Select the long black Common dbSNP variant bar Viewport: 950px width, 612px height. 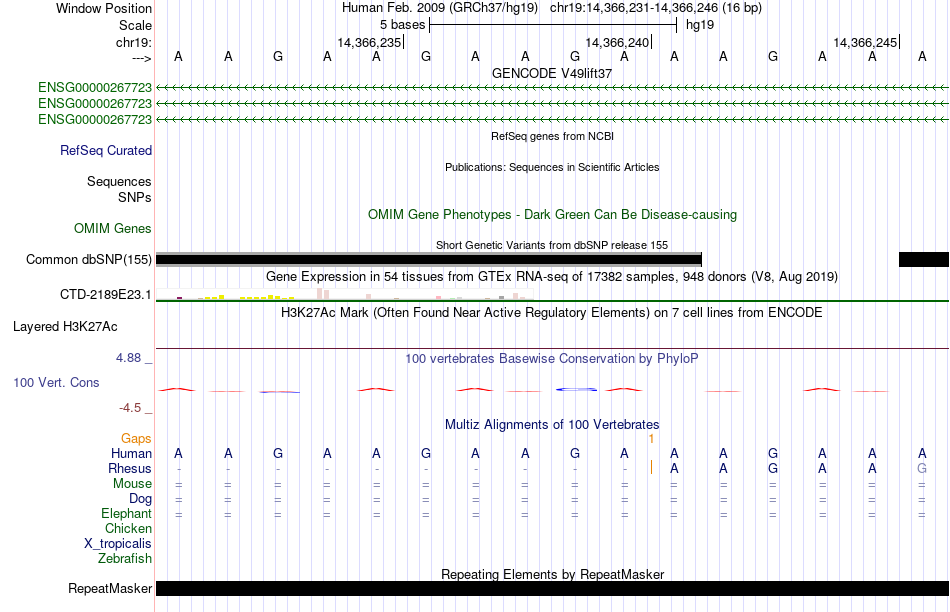click(429, 259)
